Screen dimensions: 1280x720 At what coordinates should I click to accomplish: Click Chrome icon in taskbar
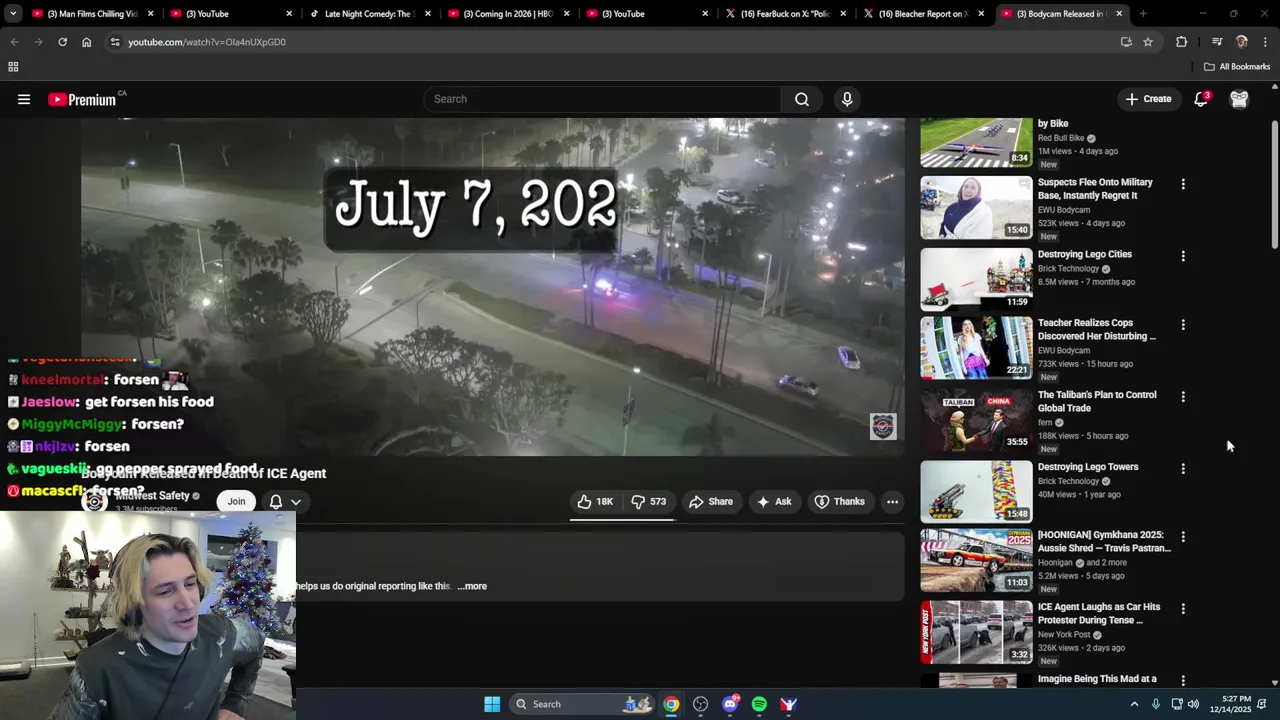tap(671, 704)
